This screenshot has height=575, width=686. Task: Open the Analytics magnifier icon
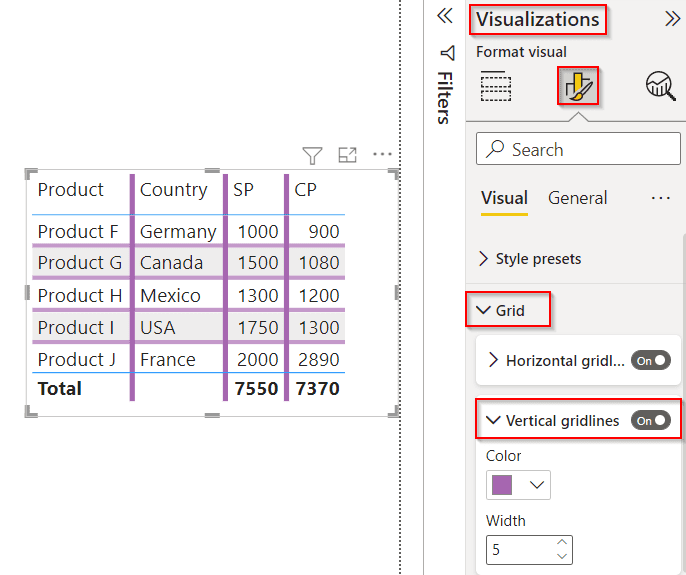pos(661,86)
